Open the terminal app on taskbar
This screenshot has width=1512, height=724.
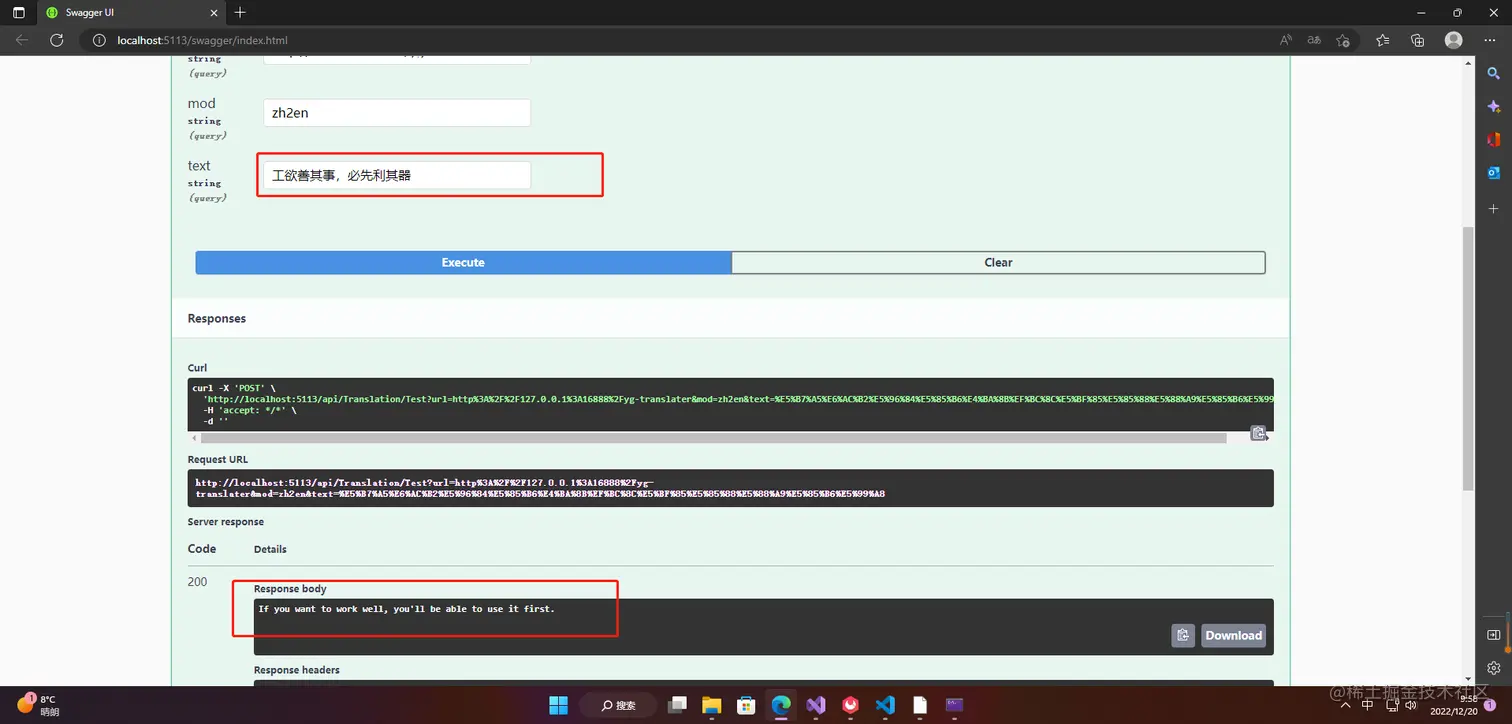pos(954,705)
